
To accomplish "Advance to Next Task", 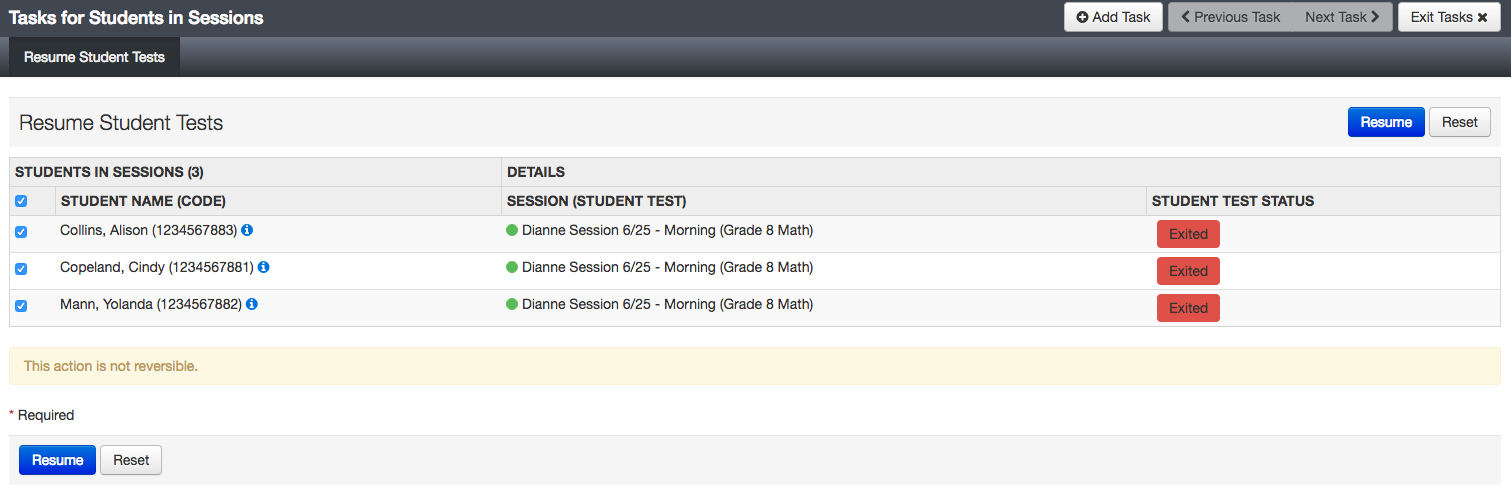I will (x=1342, y=17).
